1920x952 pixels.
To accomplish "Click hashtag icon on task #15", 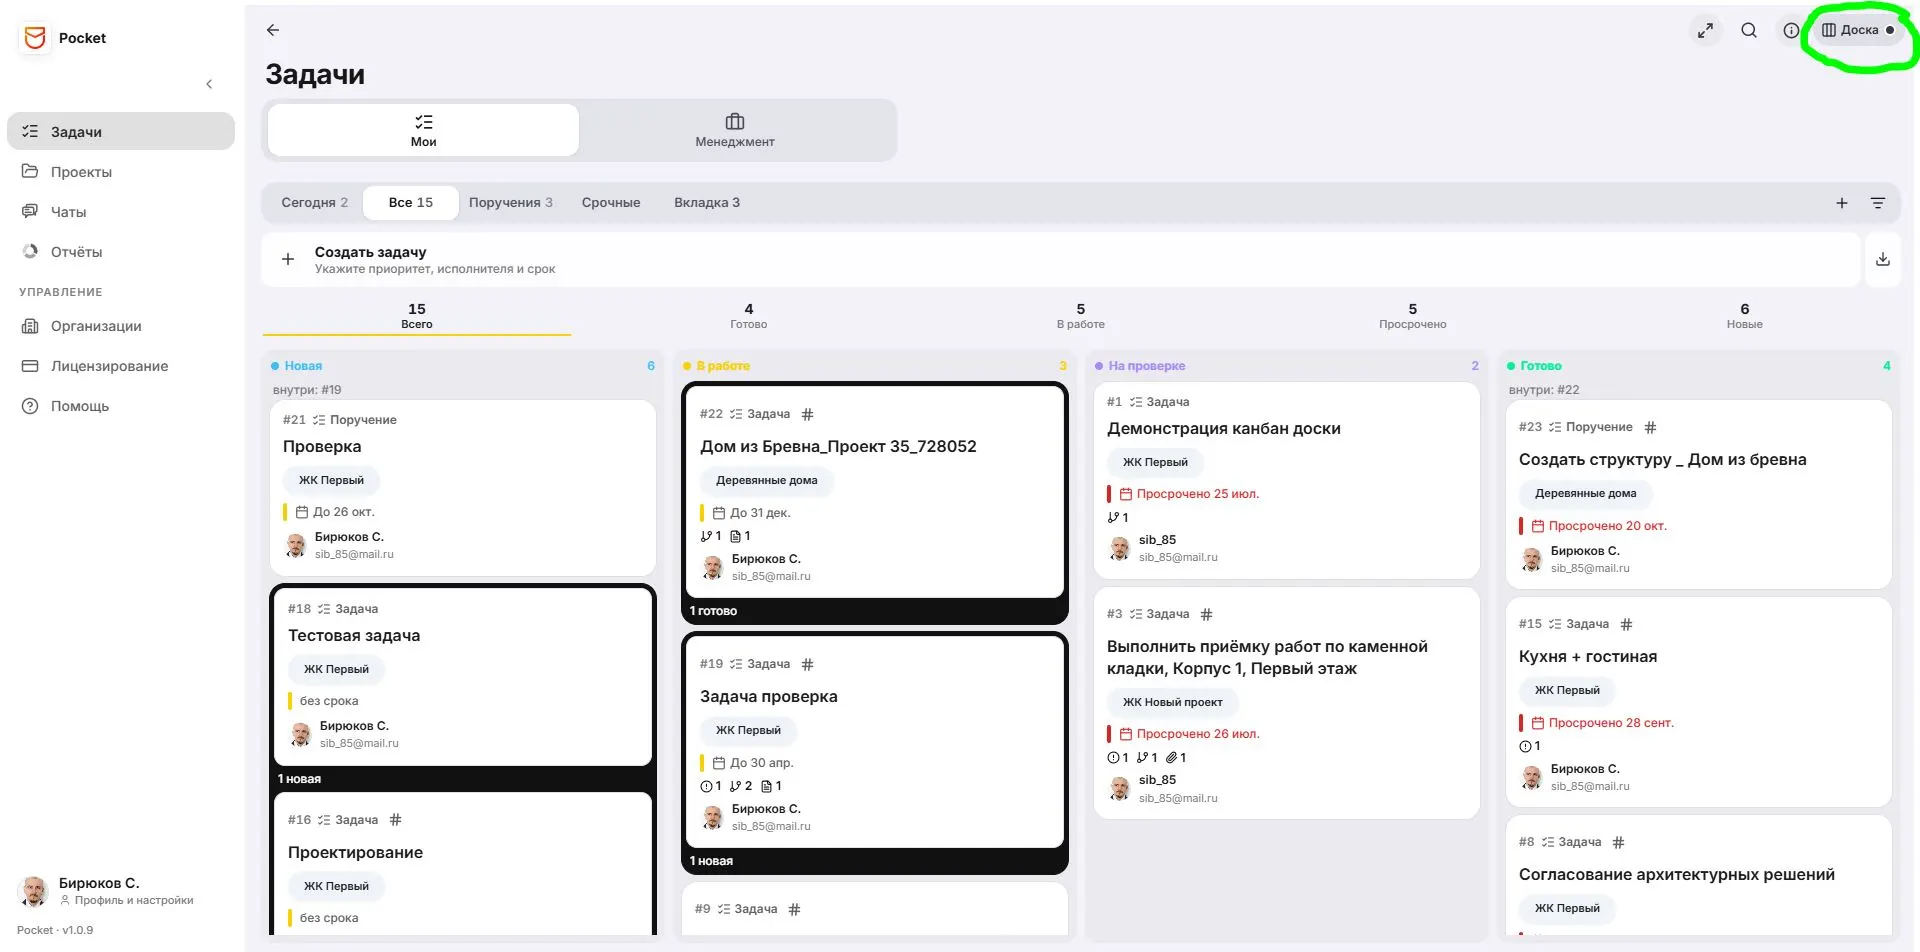I will pos(1626,624).
